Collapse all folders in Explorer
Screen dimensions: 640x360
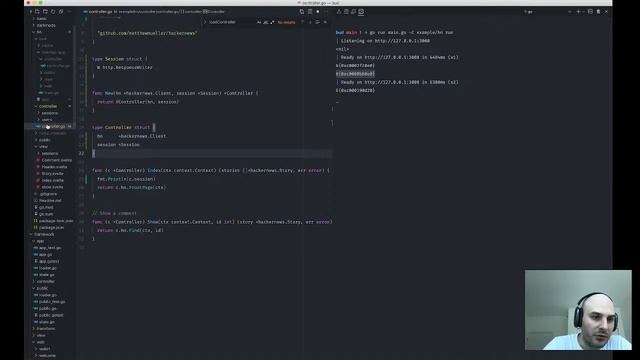pyautogui.click(x=61, y=11)
